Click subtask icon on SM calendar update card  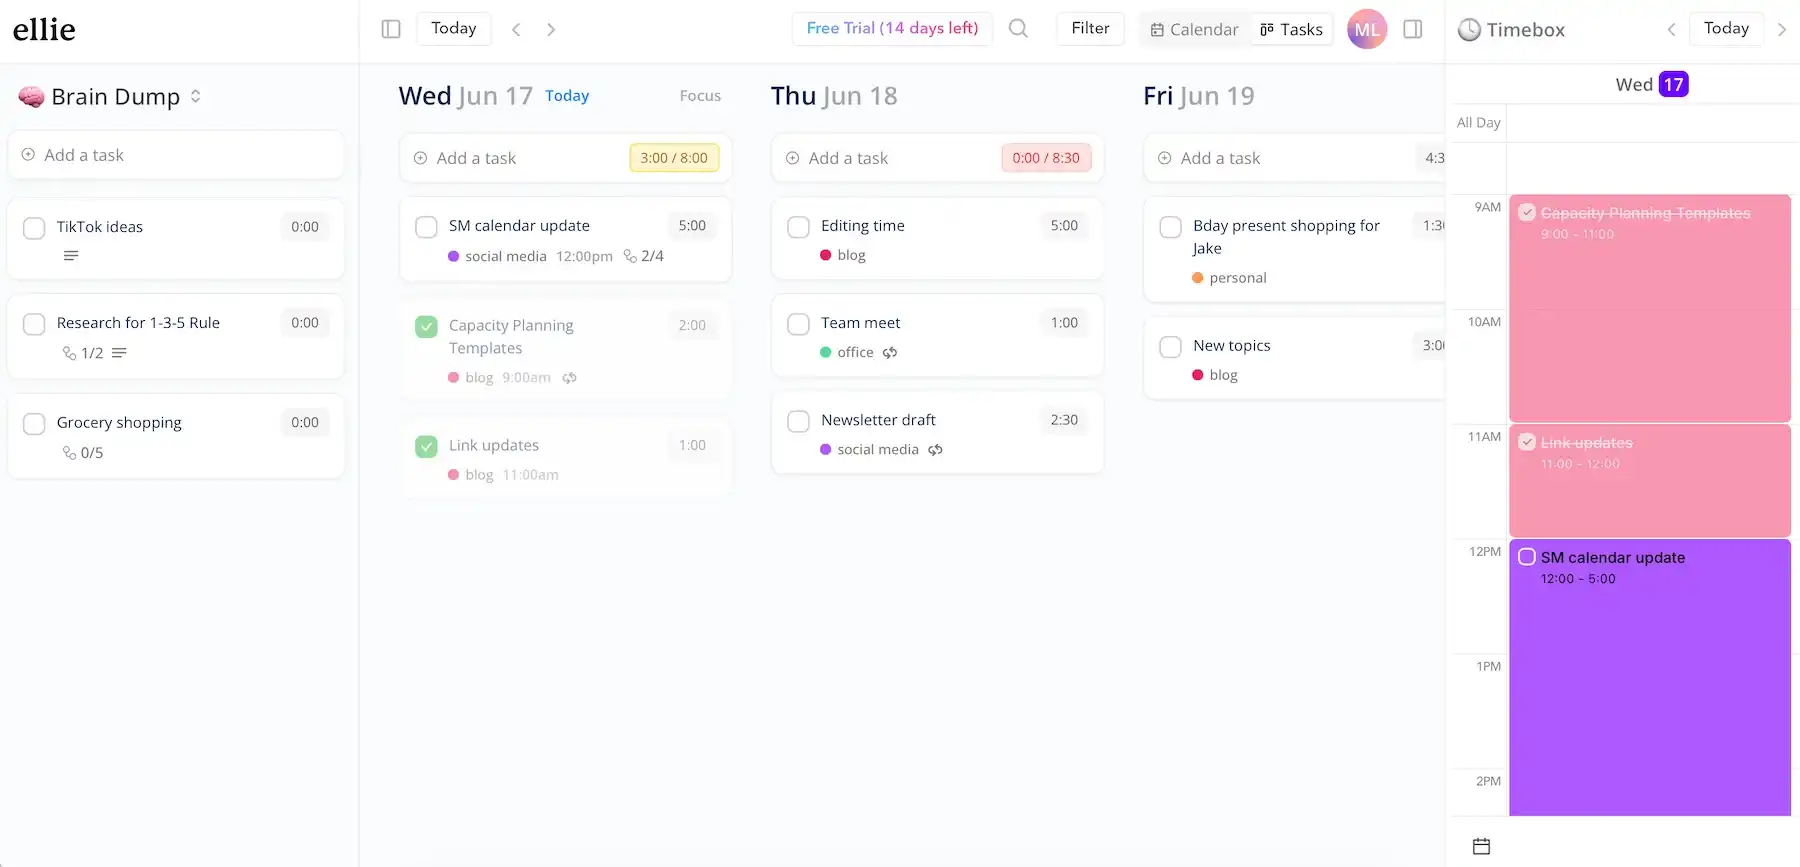[630, 256]
